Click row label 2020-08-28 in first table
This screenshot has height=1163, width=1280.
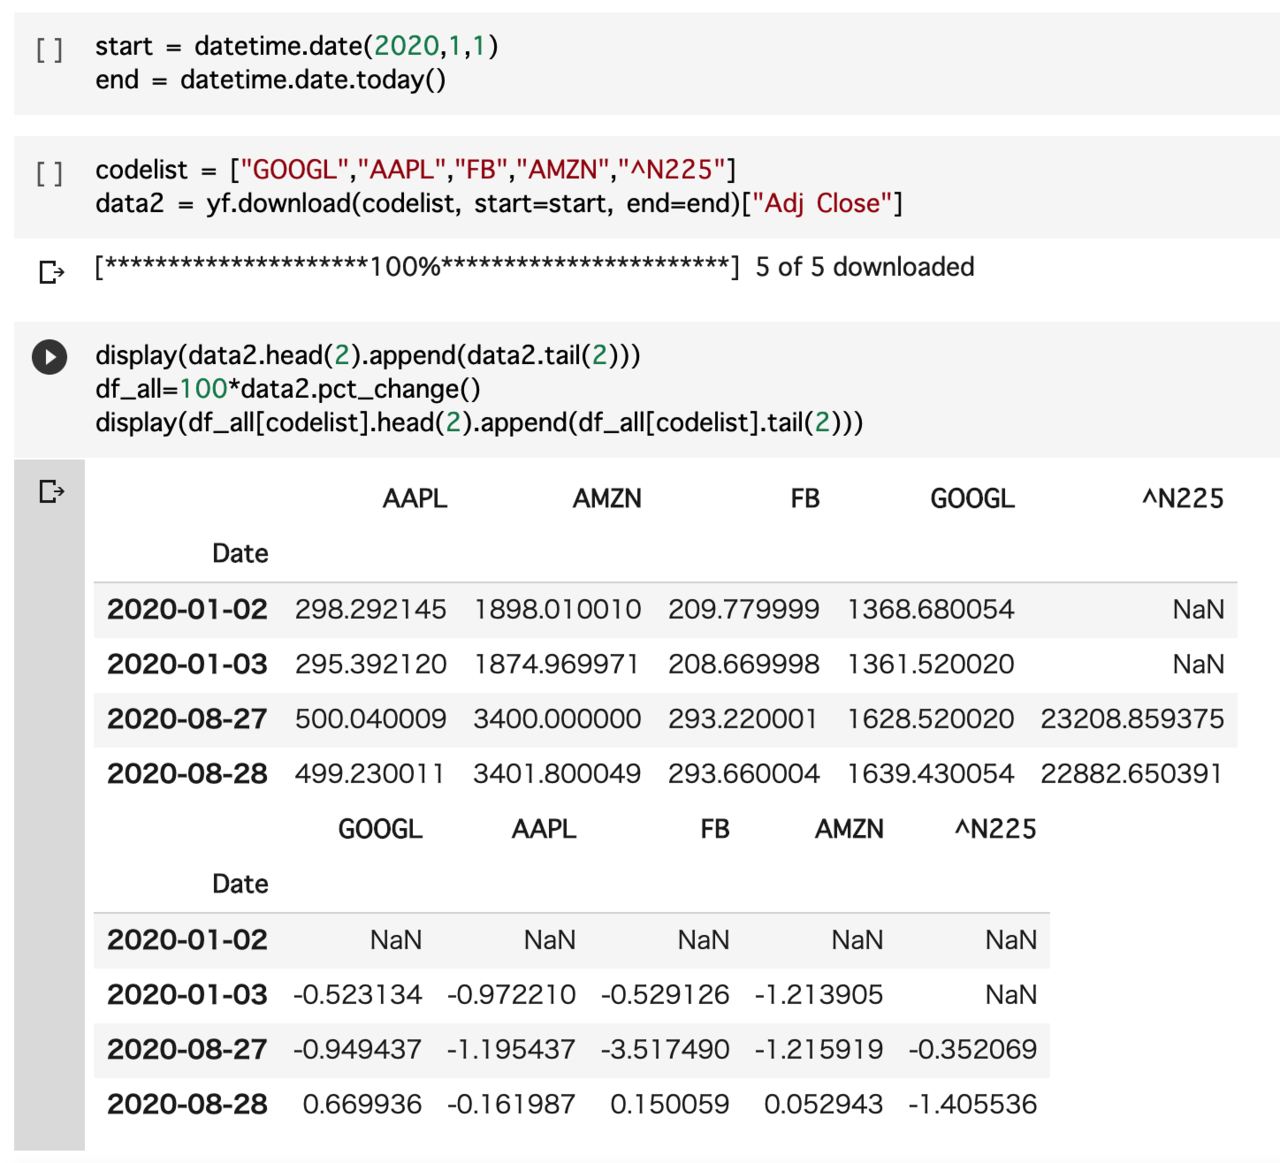tap(187, 774)
